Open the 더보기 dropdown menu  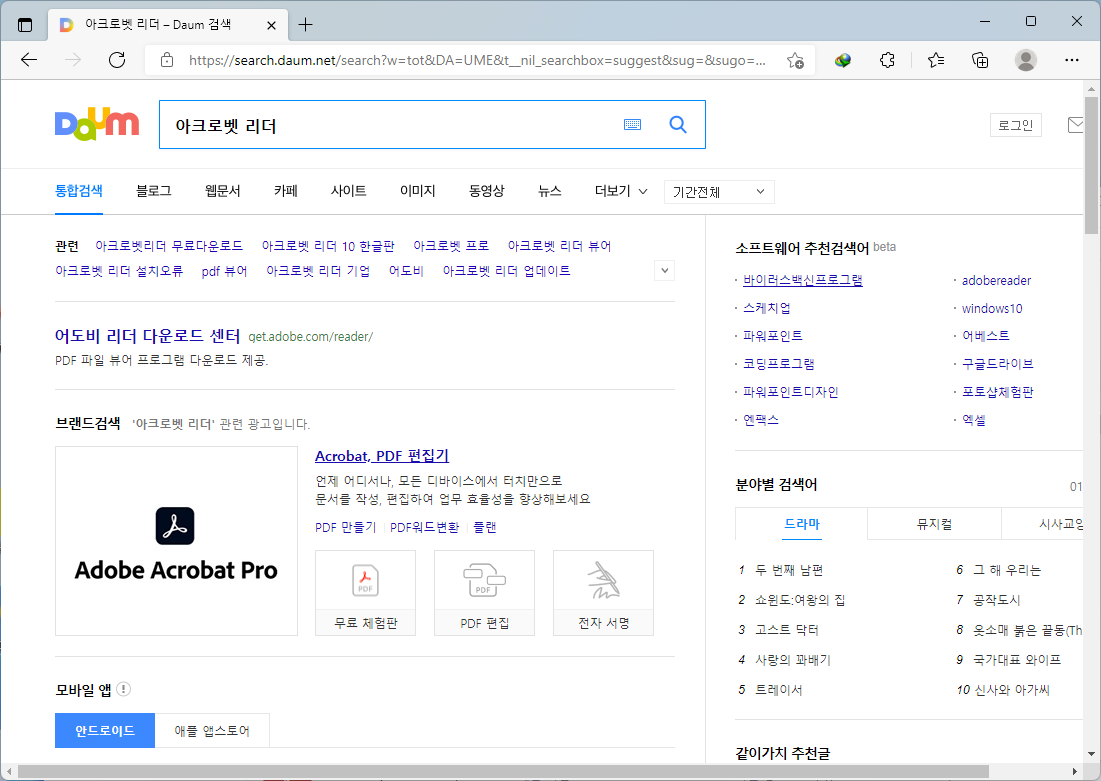(621, 191)
